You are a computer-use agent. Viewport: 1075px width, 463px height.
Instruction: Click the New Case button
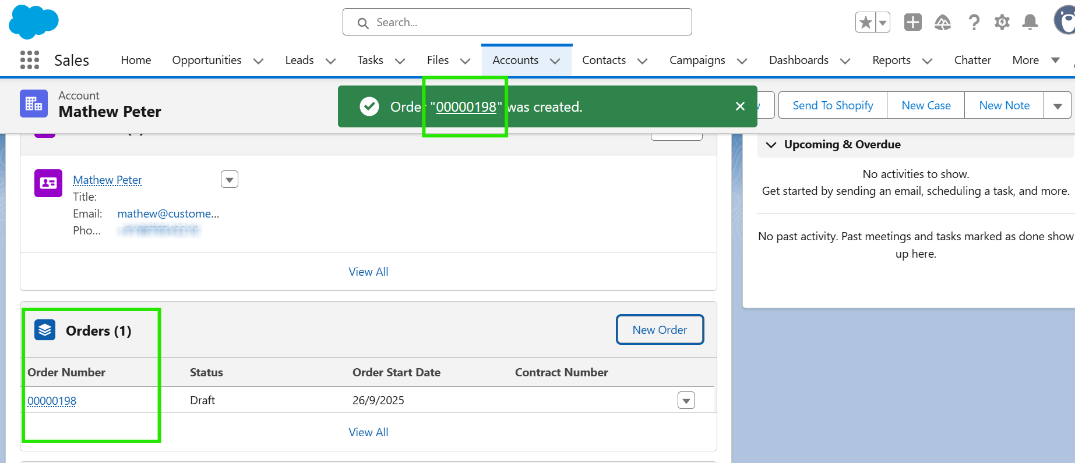[926, 105]
